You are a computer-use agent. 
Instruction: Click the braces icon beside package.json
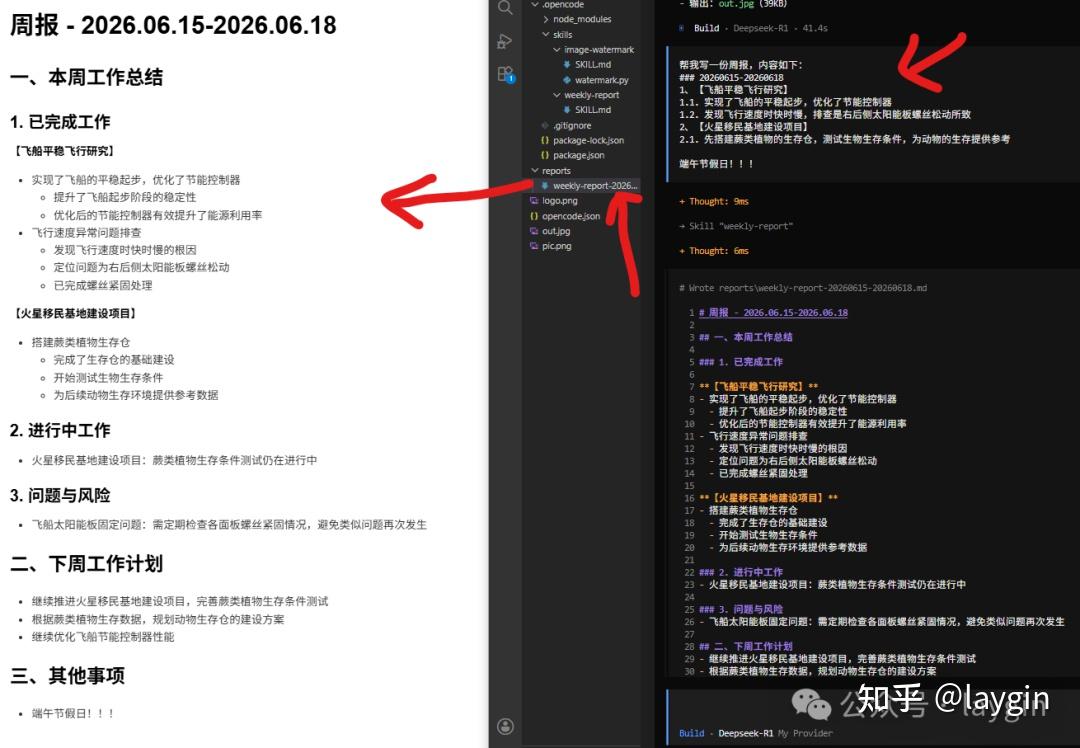click(545, 155)
